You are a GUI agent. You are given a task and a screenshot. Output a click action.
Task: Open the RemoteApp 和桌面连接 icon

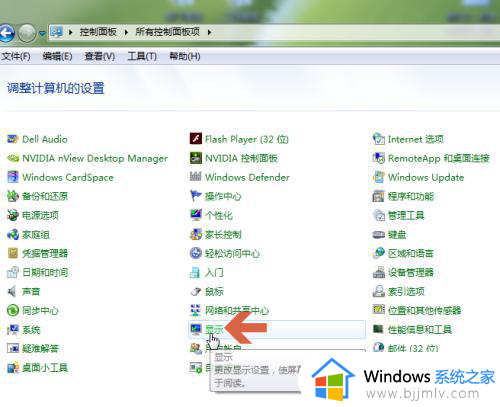pyautogui.click(x=378, y=158)
